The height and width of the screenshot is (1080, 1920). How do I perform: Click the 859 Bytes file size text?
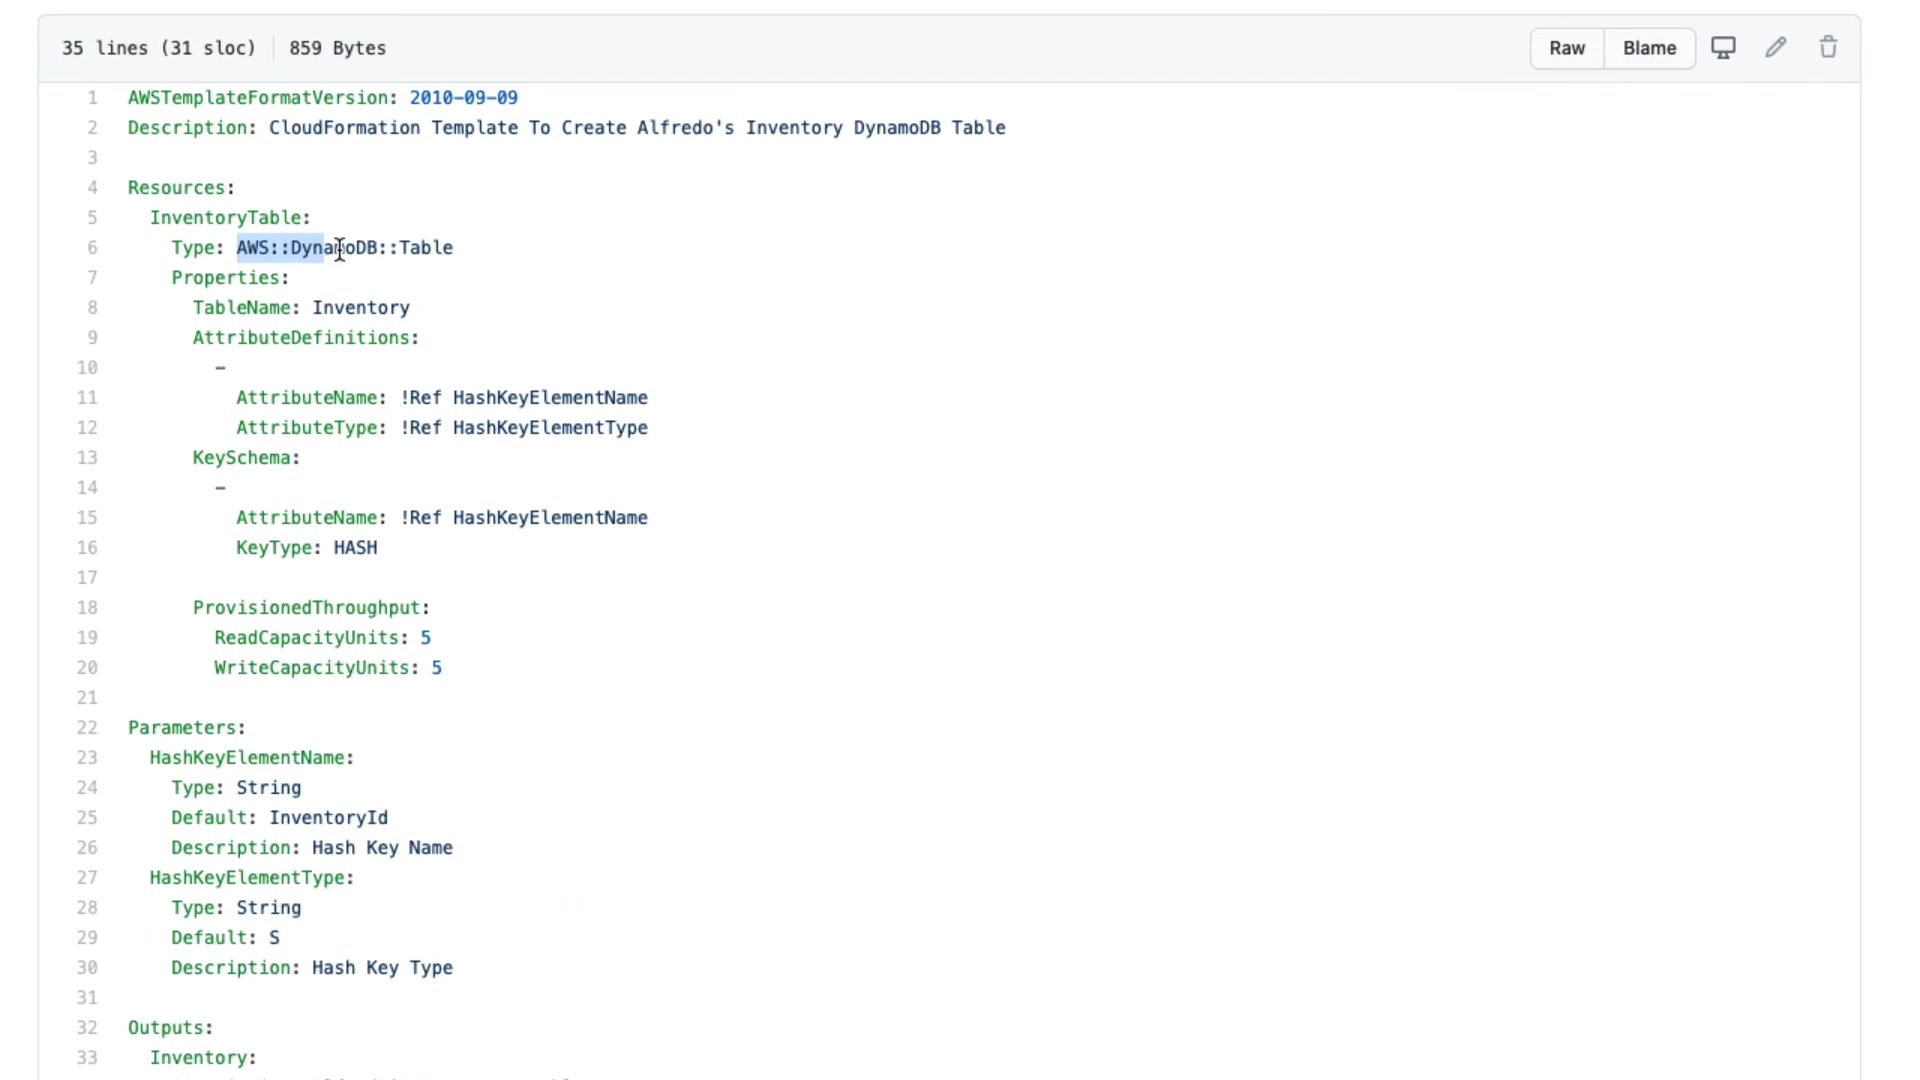337,48
